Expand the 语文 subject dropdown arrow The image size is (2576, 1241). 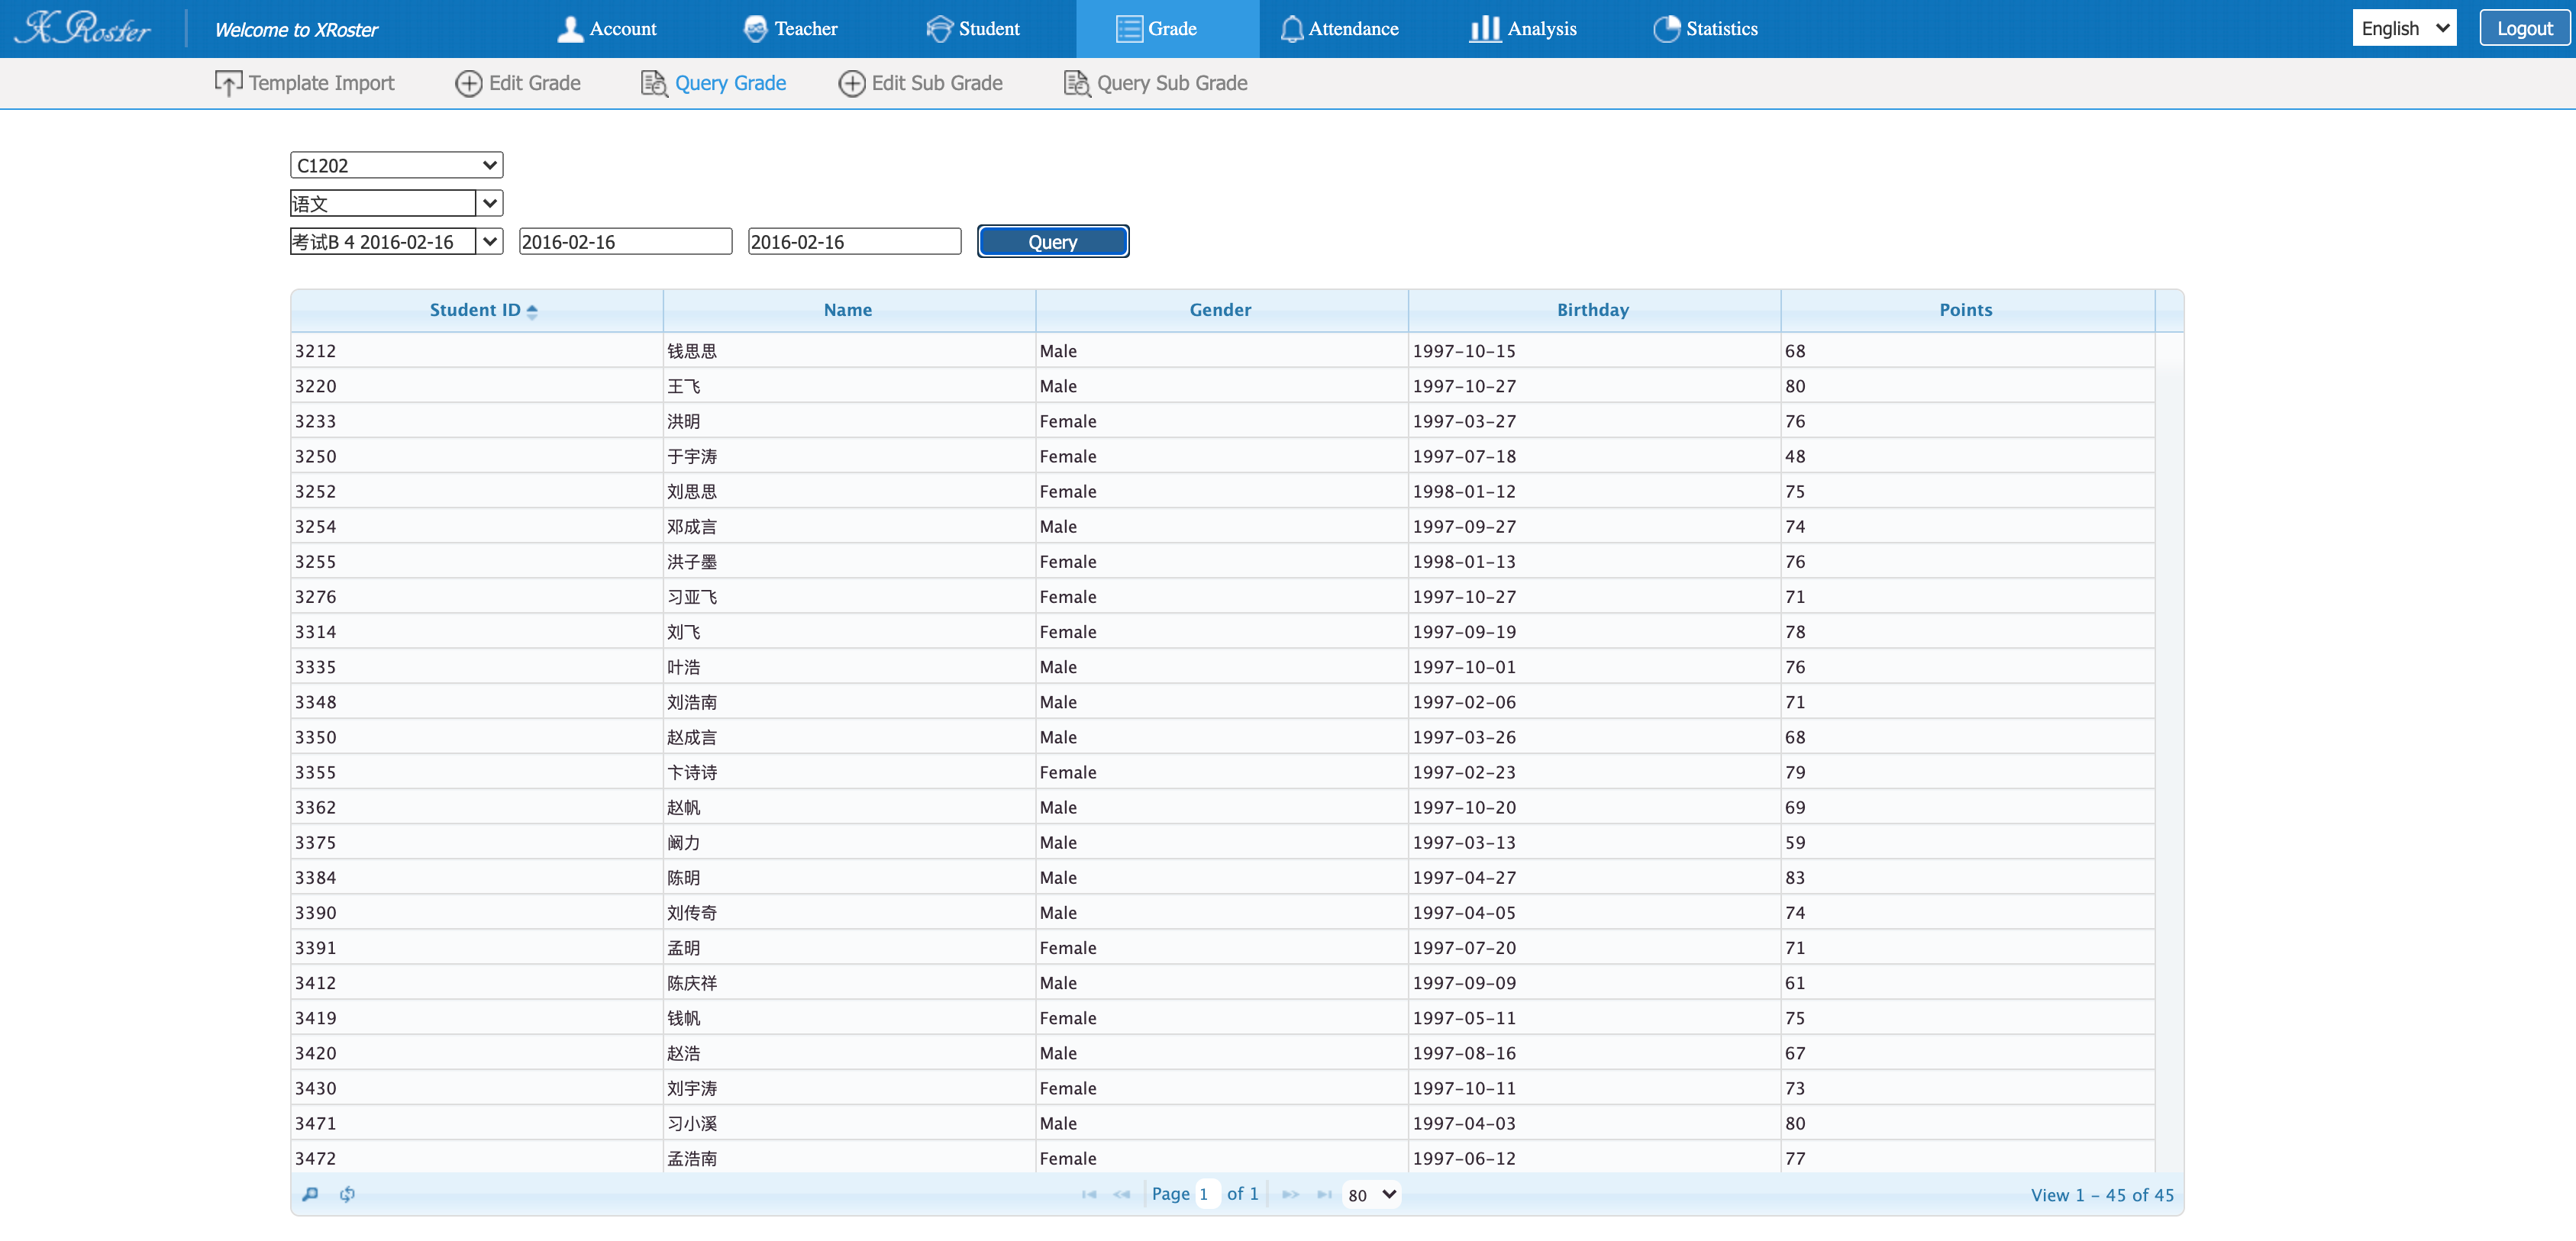(489, 203)
